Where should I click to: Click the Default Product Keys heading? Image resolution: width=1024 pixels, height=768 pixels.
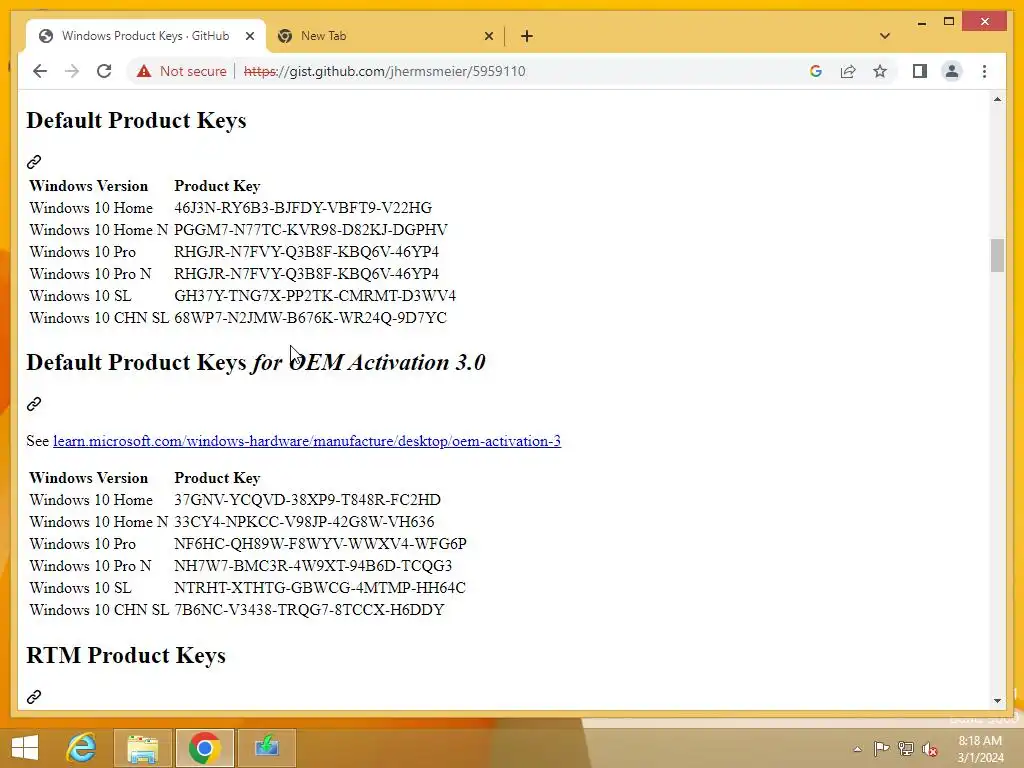(x=136, y=121)
